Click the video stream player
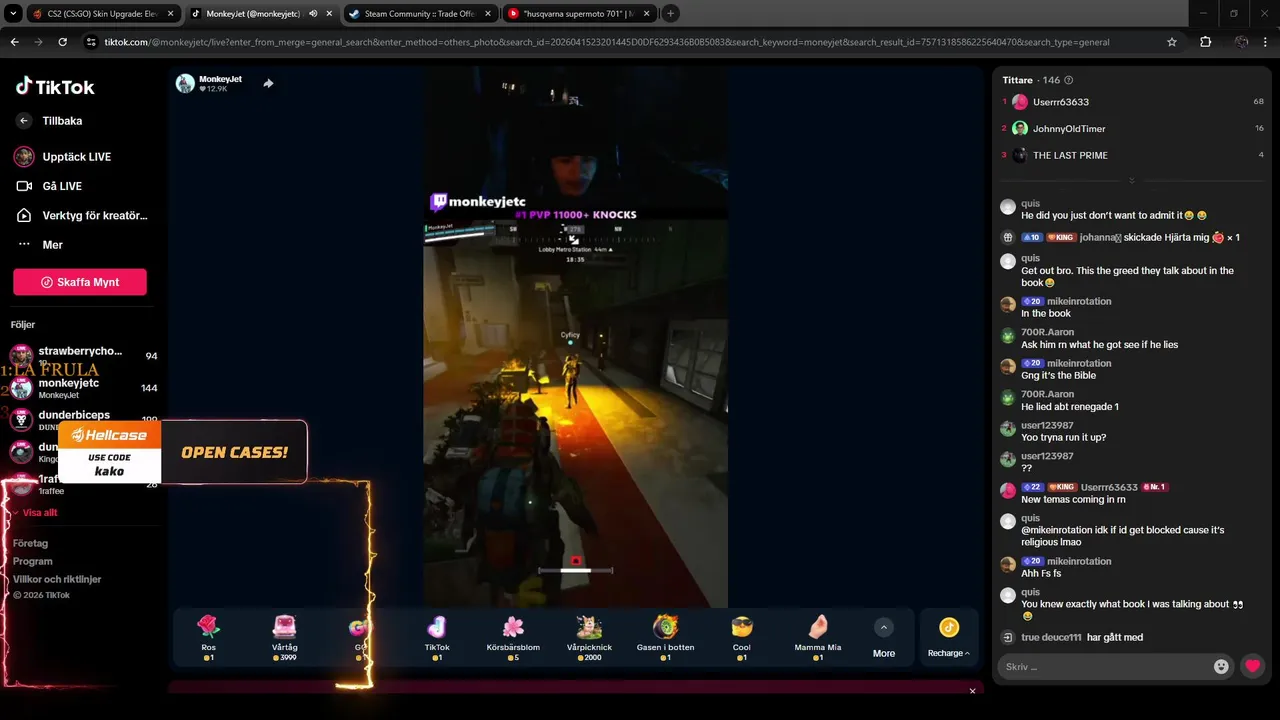The image size is (1280, 720). (575, 337)
